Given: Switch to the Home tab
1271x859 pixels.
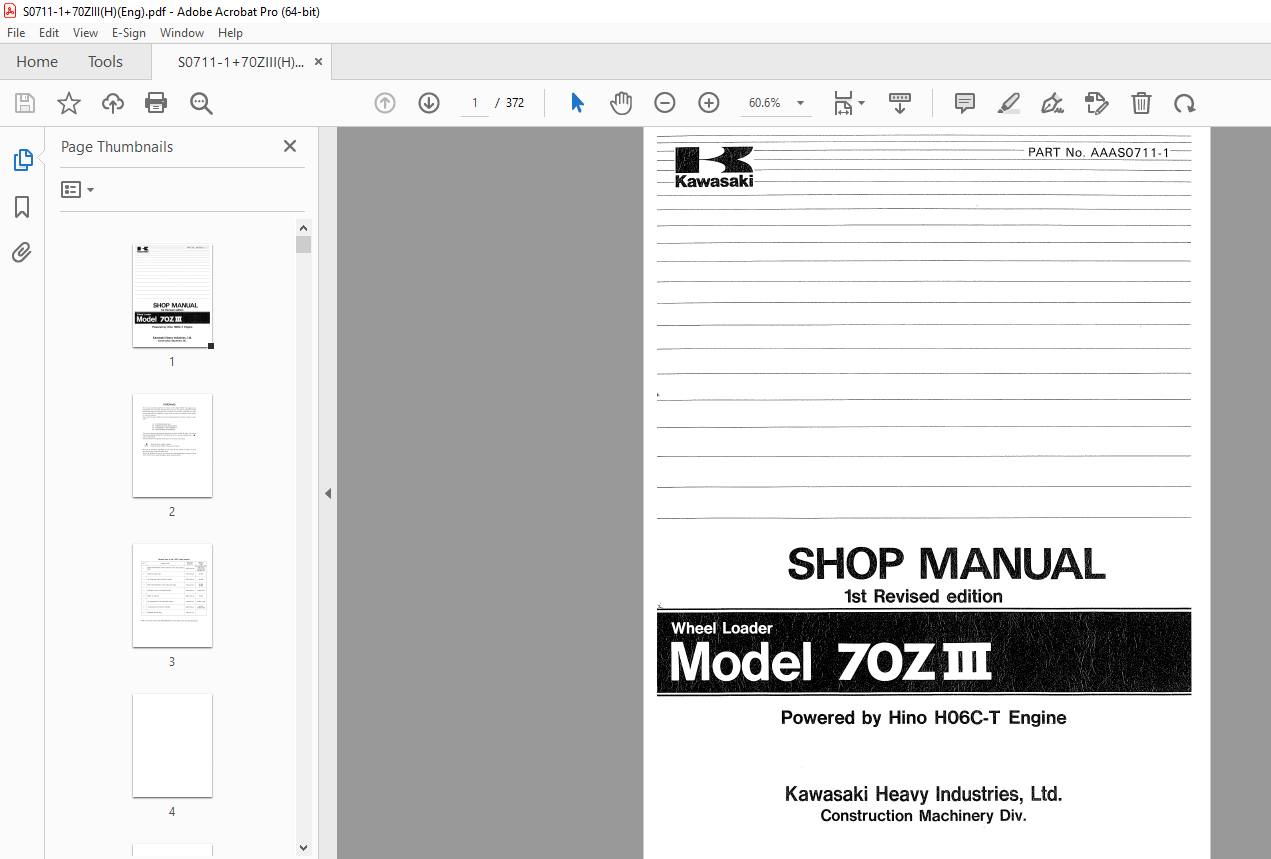Looking at the screenshot, I should (37, 62).
